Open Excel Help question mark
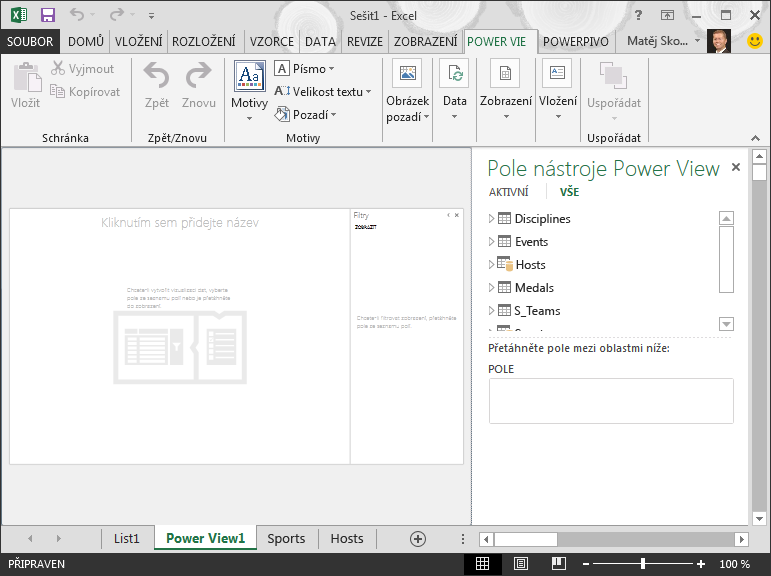This screenshot has width=771, height=576. pyautogui.click(x=638, y=15)
